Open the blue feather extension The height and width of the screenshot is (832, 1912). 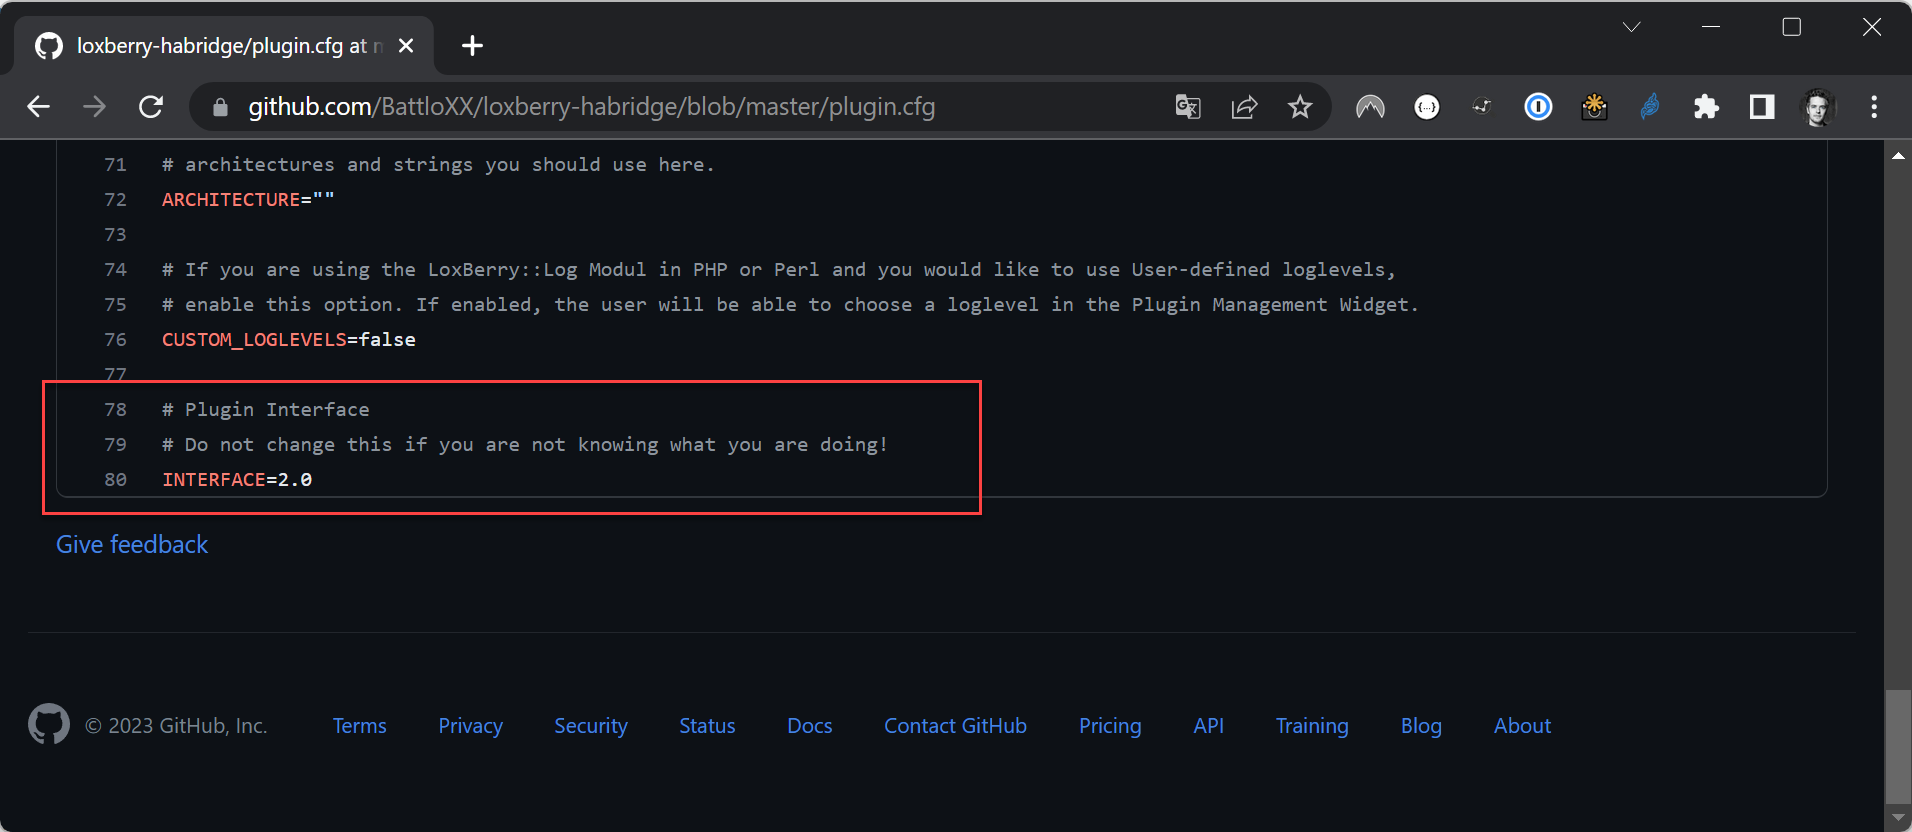point(1650,107)
